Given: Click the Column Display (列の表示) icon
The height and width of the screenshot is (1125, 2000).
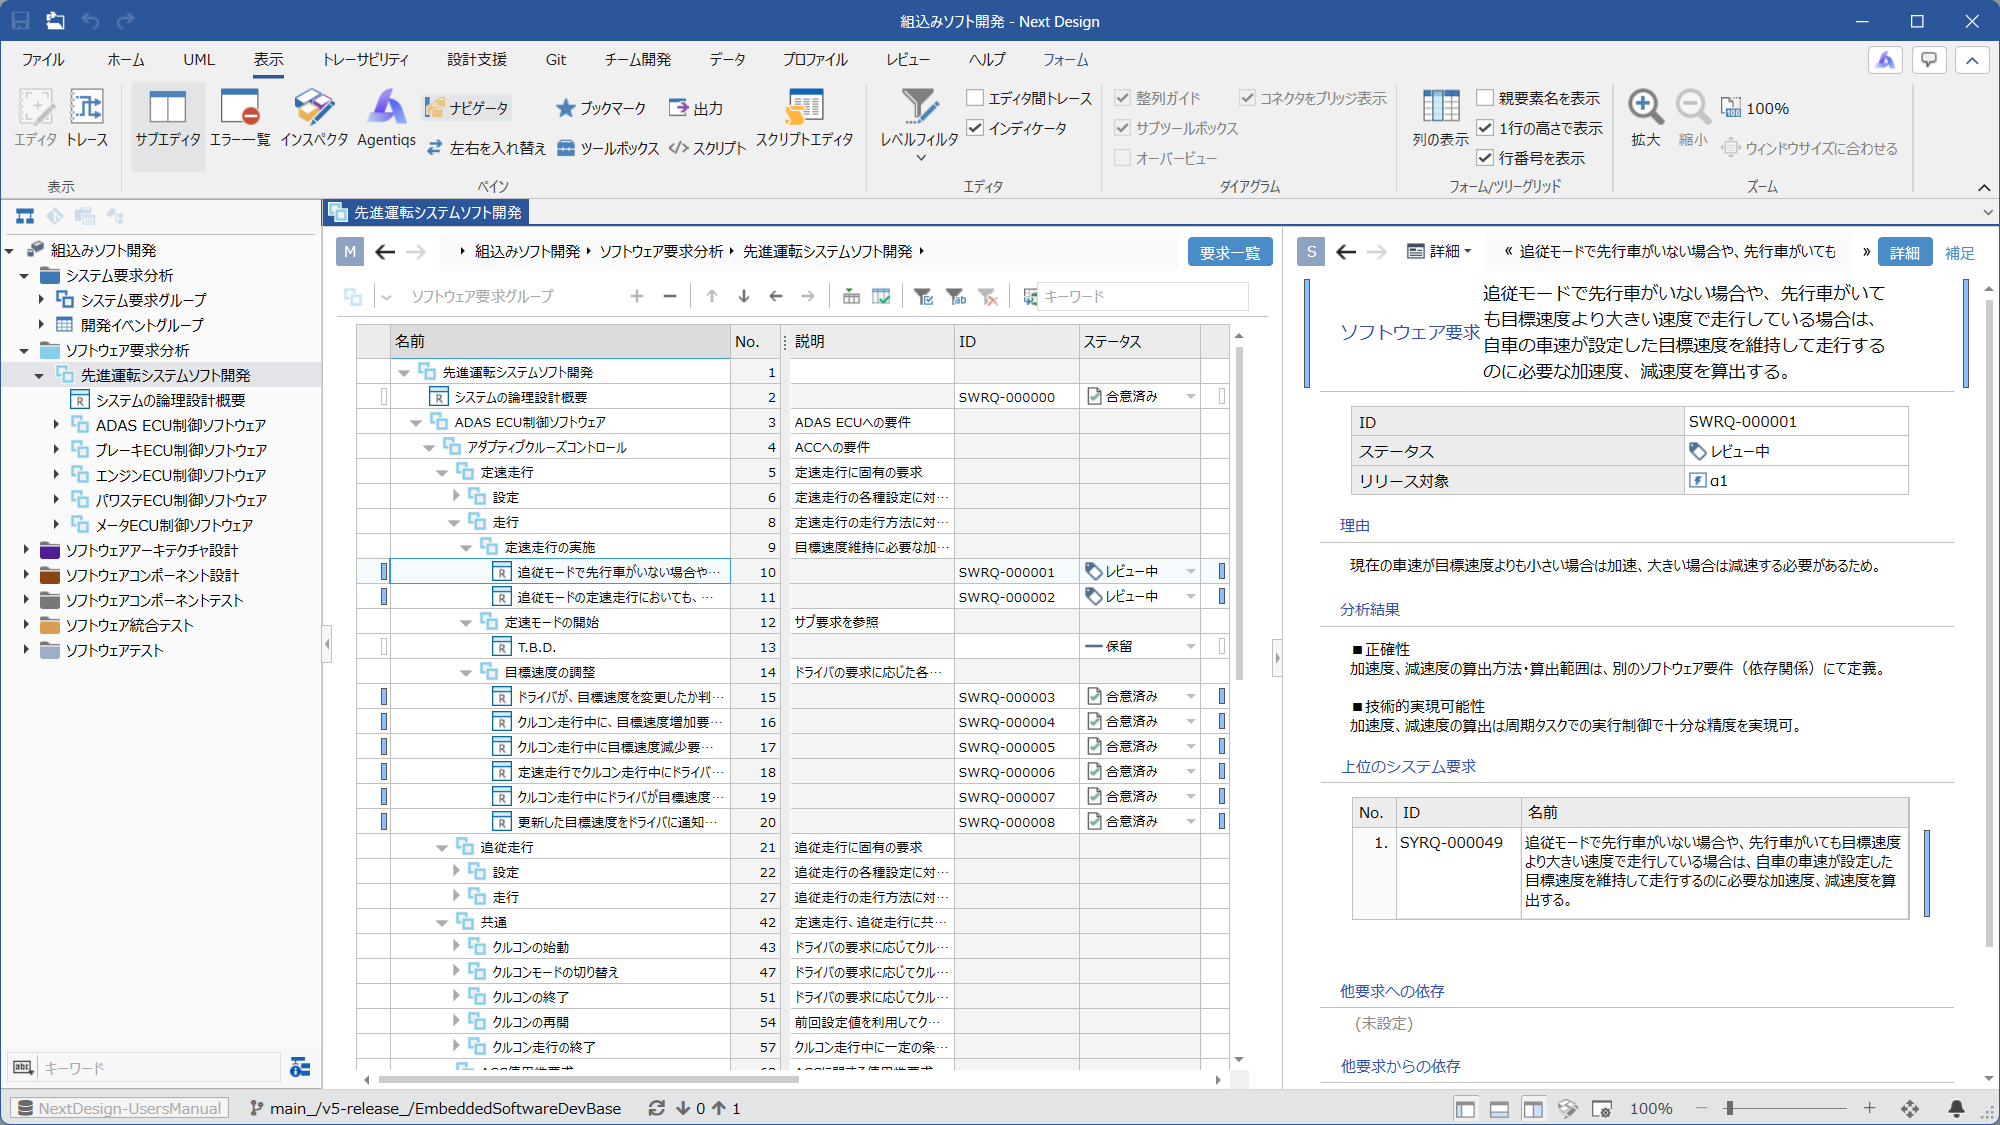Looking at the screenshot, I should (1440, 118).
